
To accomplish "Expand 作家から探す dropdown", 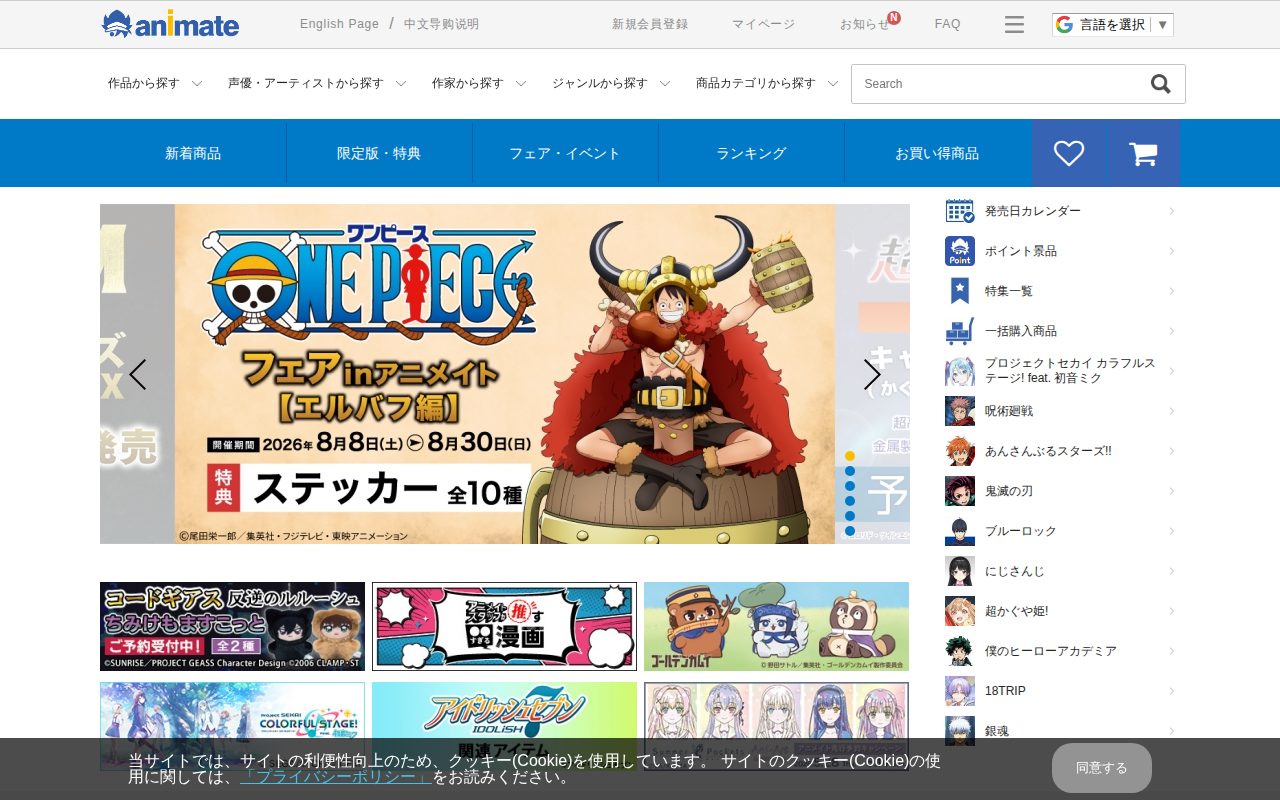I will pos(479,84).
